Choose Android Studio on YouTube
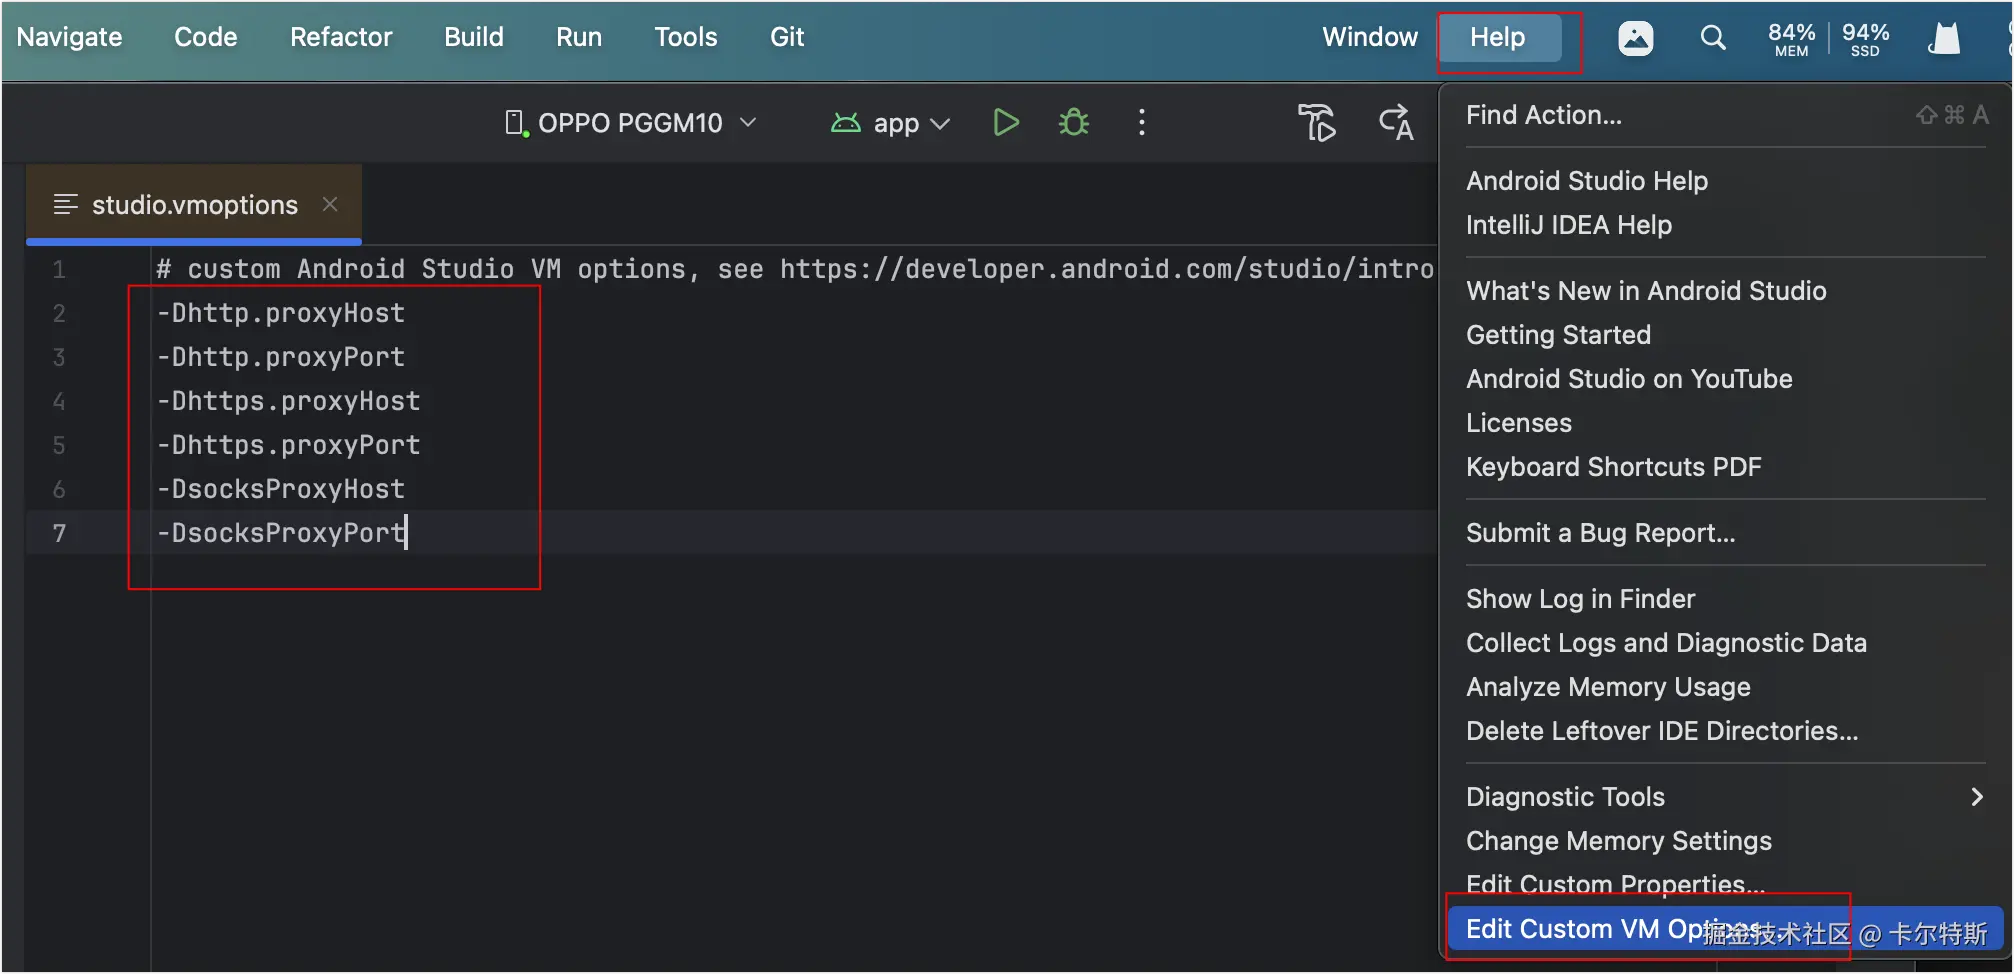This screenshot has width=2014, height=974. [1726, 379]
